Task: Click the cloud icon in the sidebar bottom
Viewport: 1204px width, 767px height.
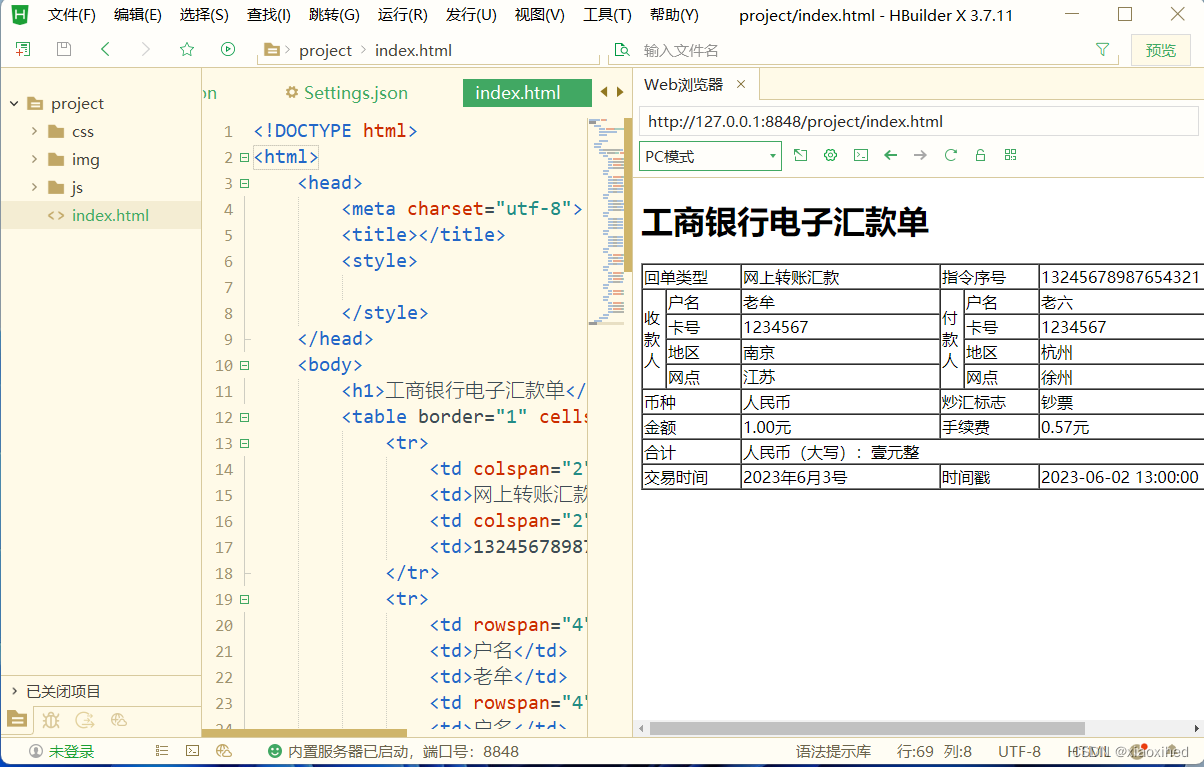Action: click(x=119, y=719)
